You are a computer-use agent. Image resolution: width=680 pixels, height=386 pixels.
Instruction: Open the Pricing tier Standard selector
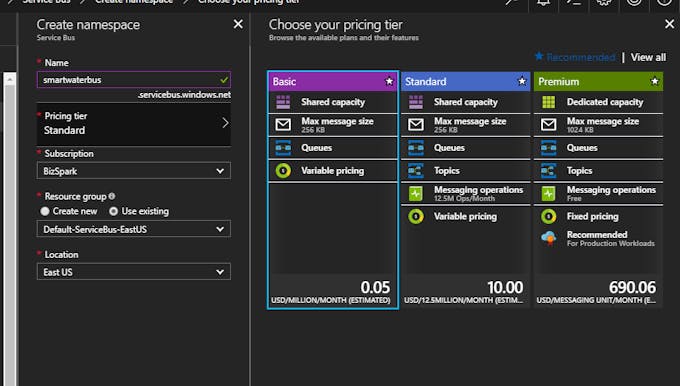[x=134, y=124]
